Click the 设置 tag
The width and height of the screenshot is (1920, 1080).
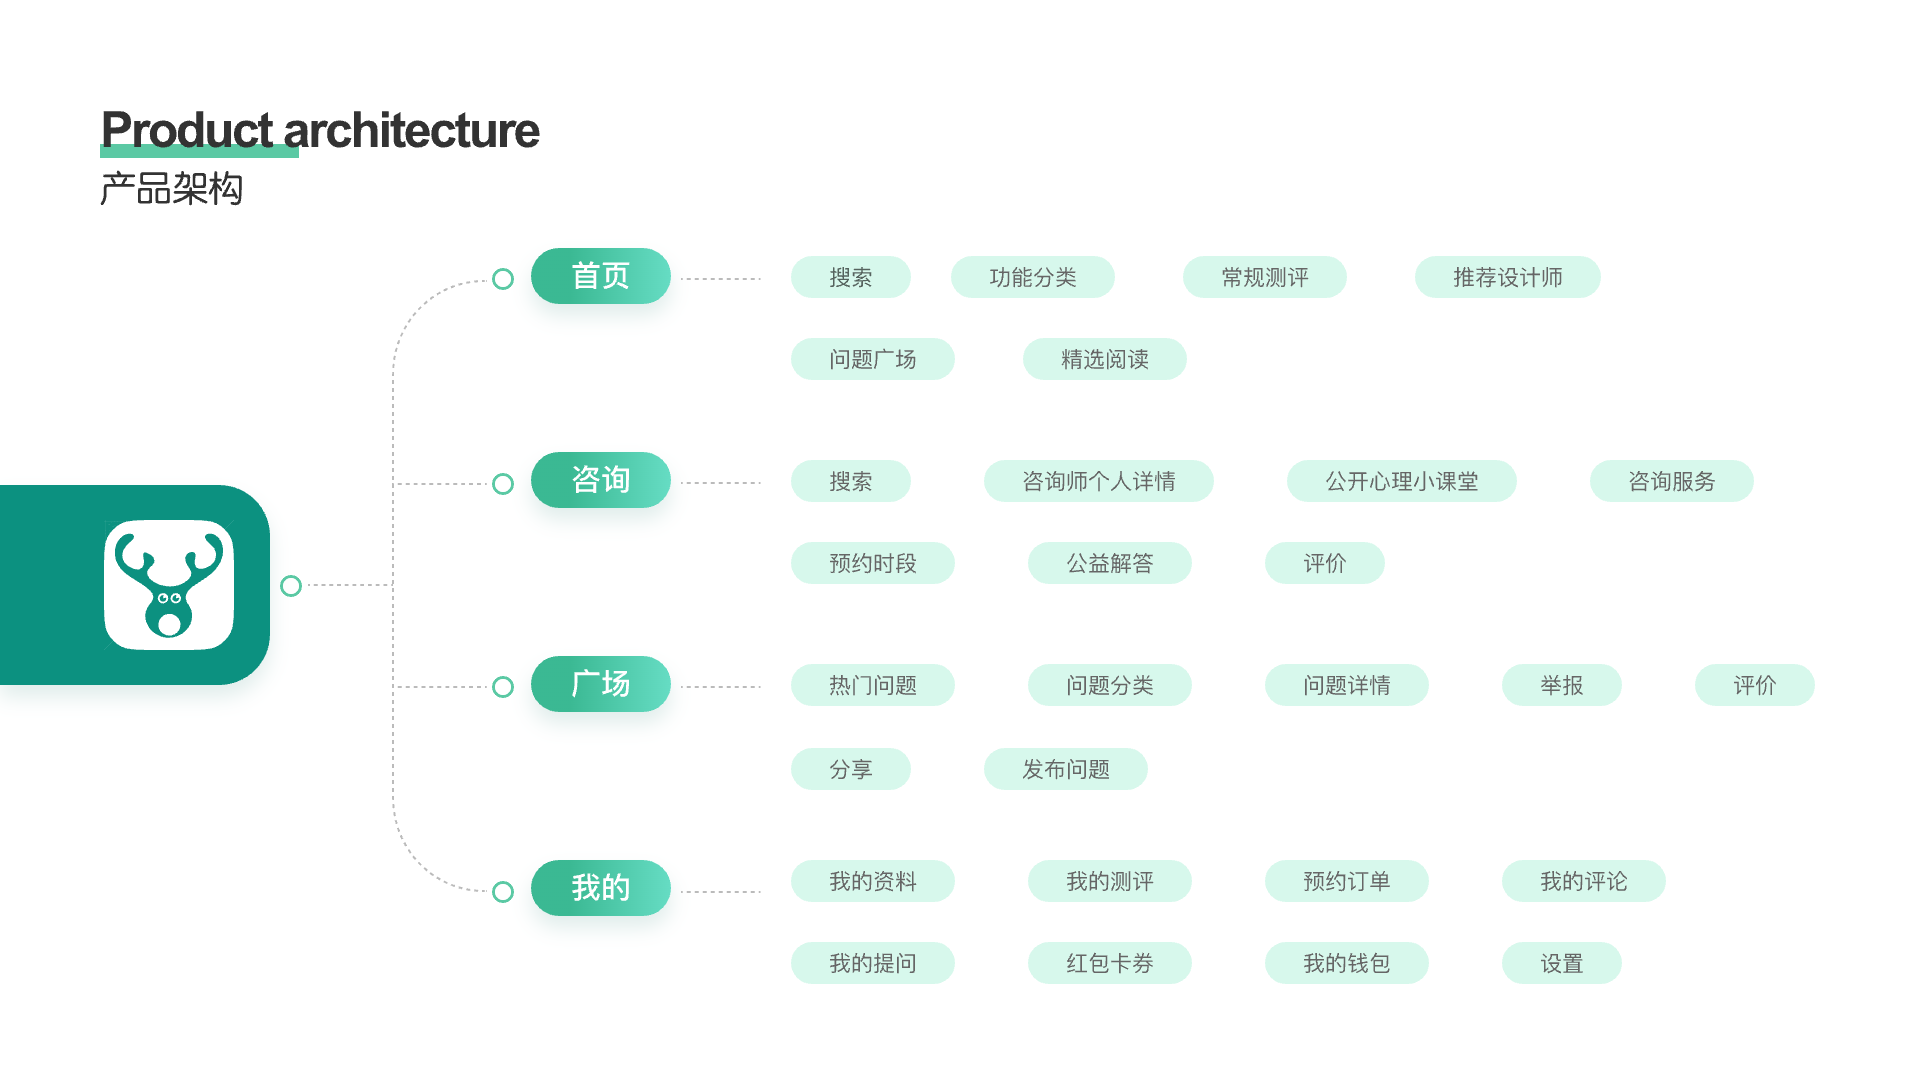[x=1561, y=963]
